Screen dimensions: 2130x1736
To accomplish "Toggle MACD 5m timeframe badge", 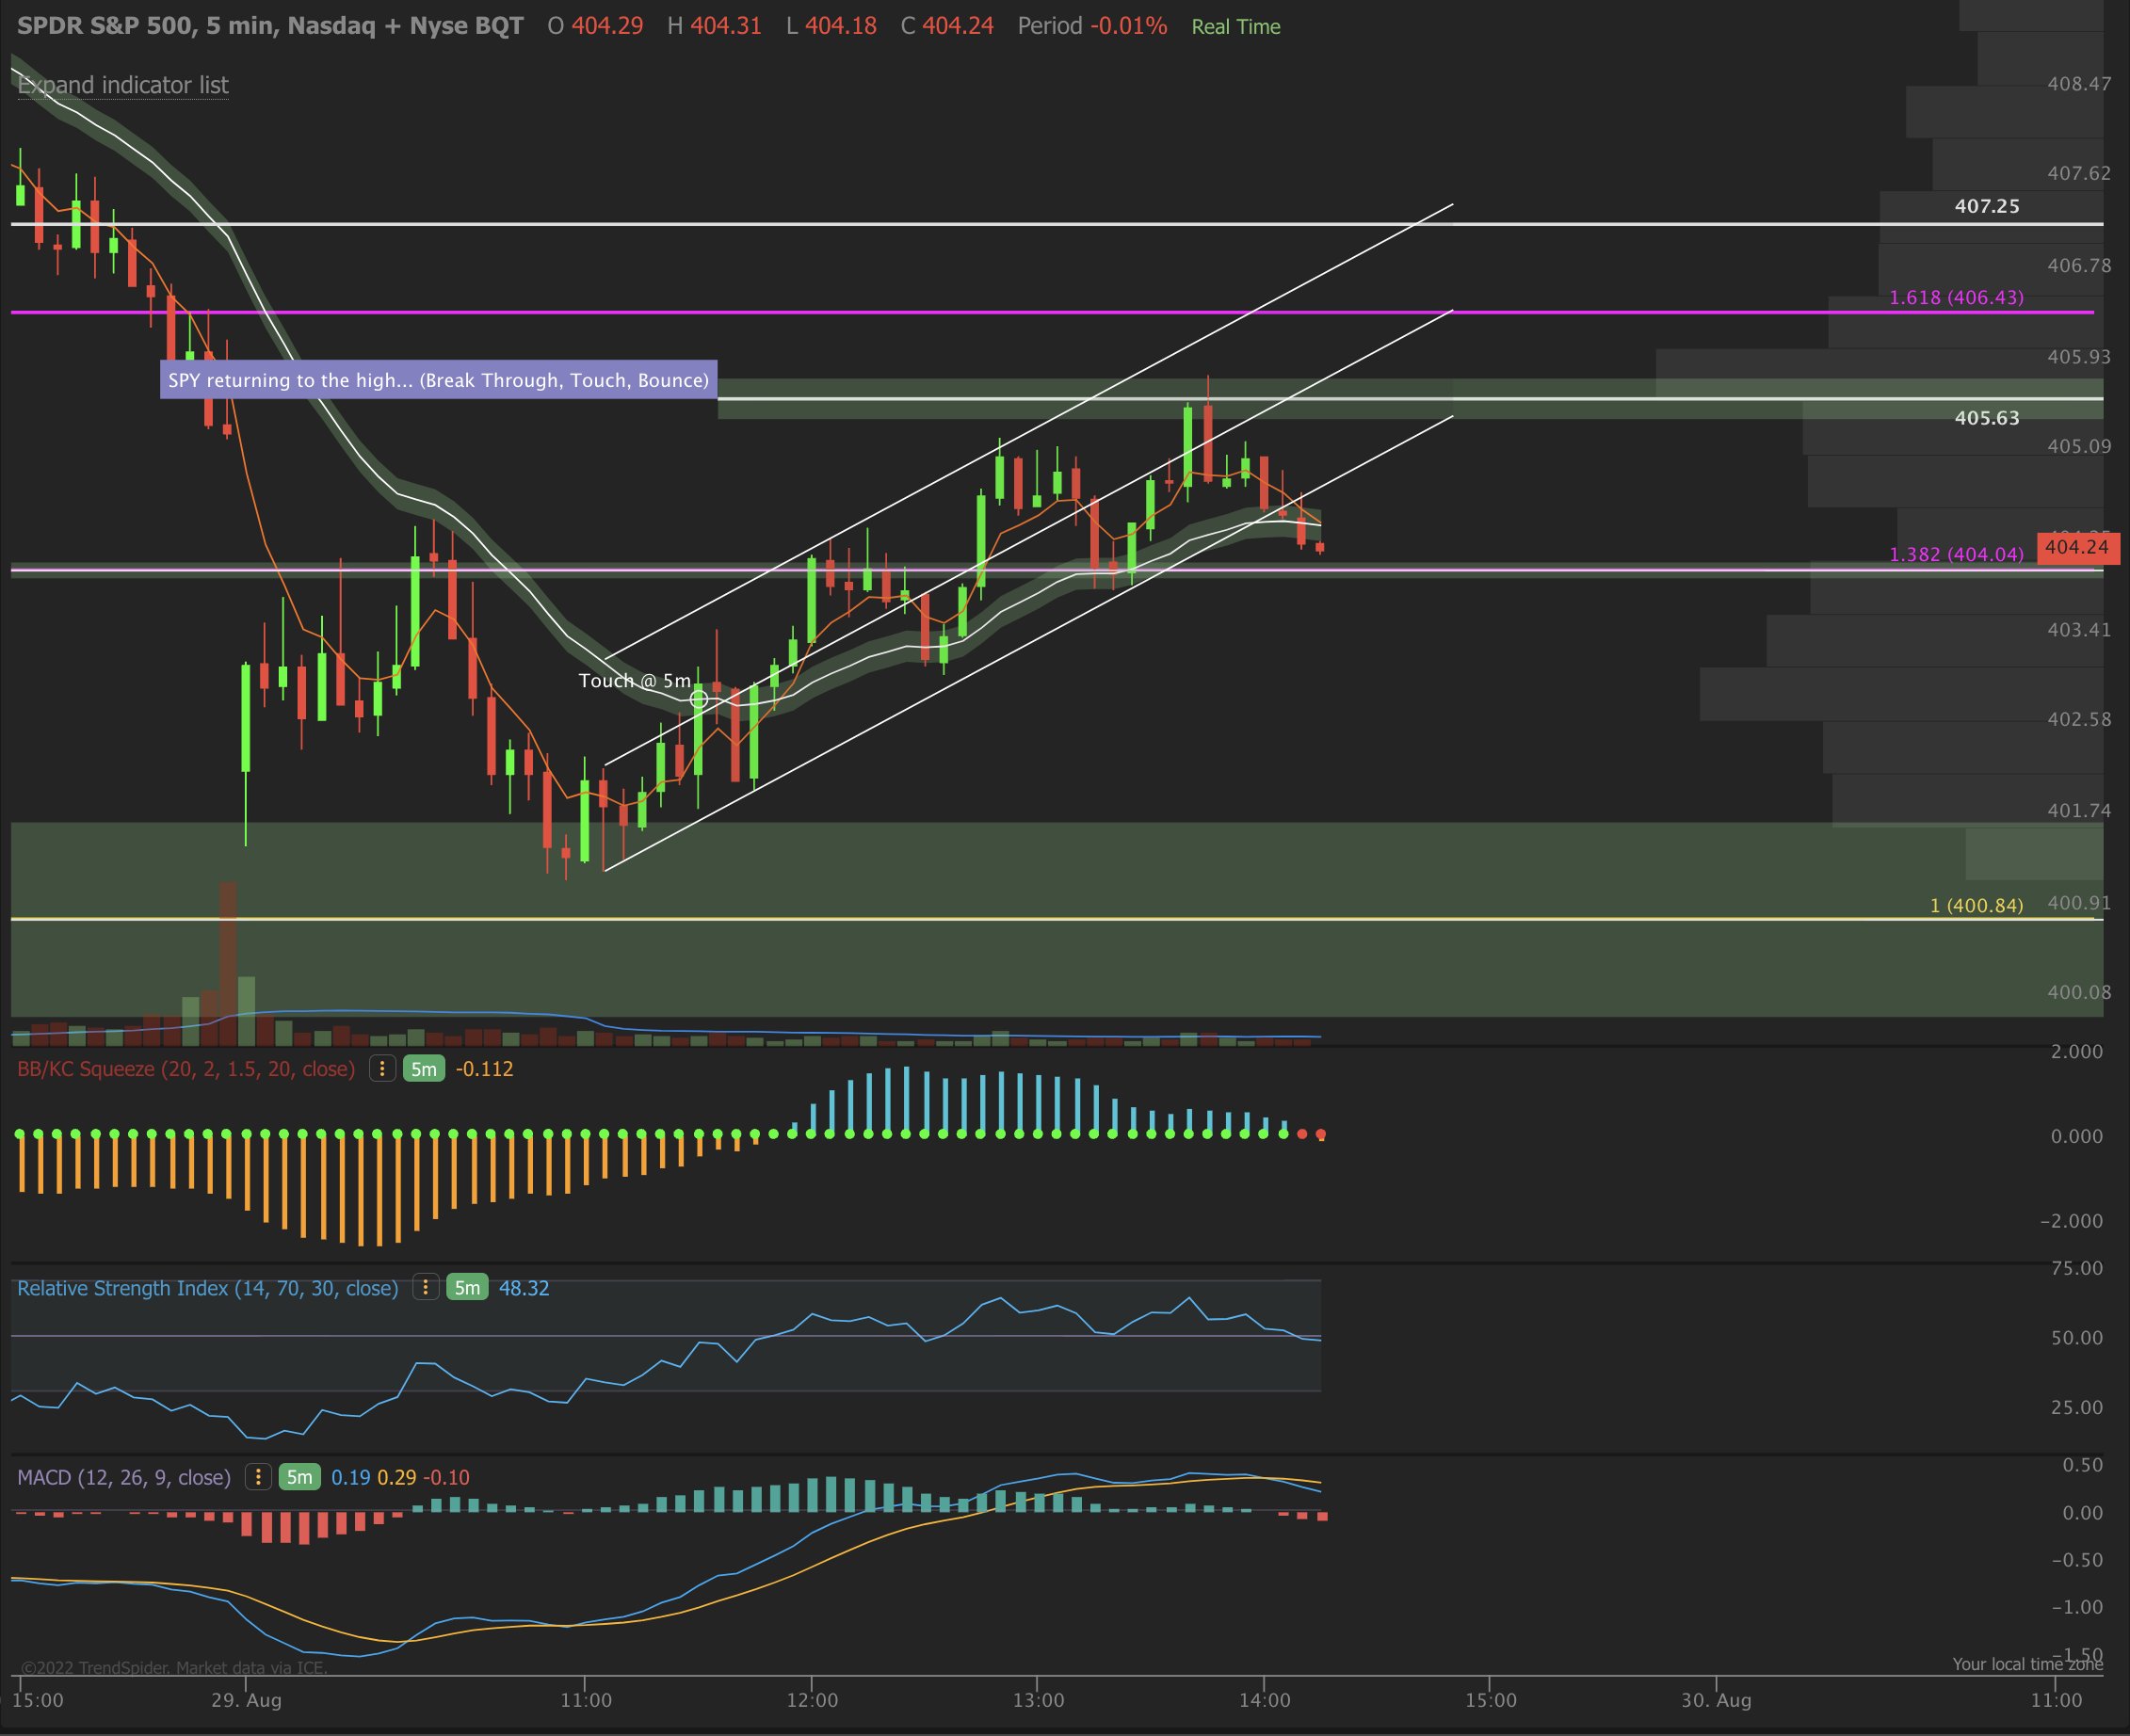I will [x=299, y=1477].
